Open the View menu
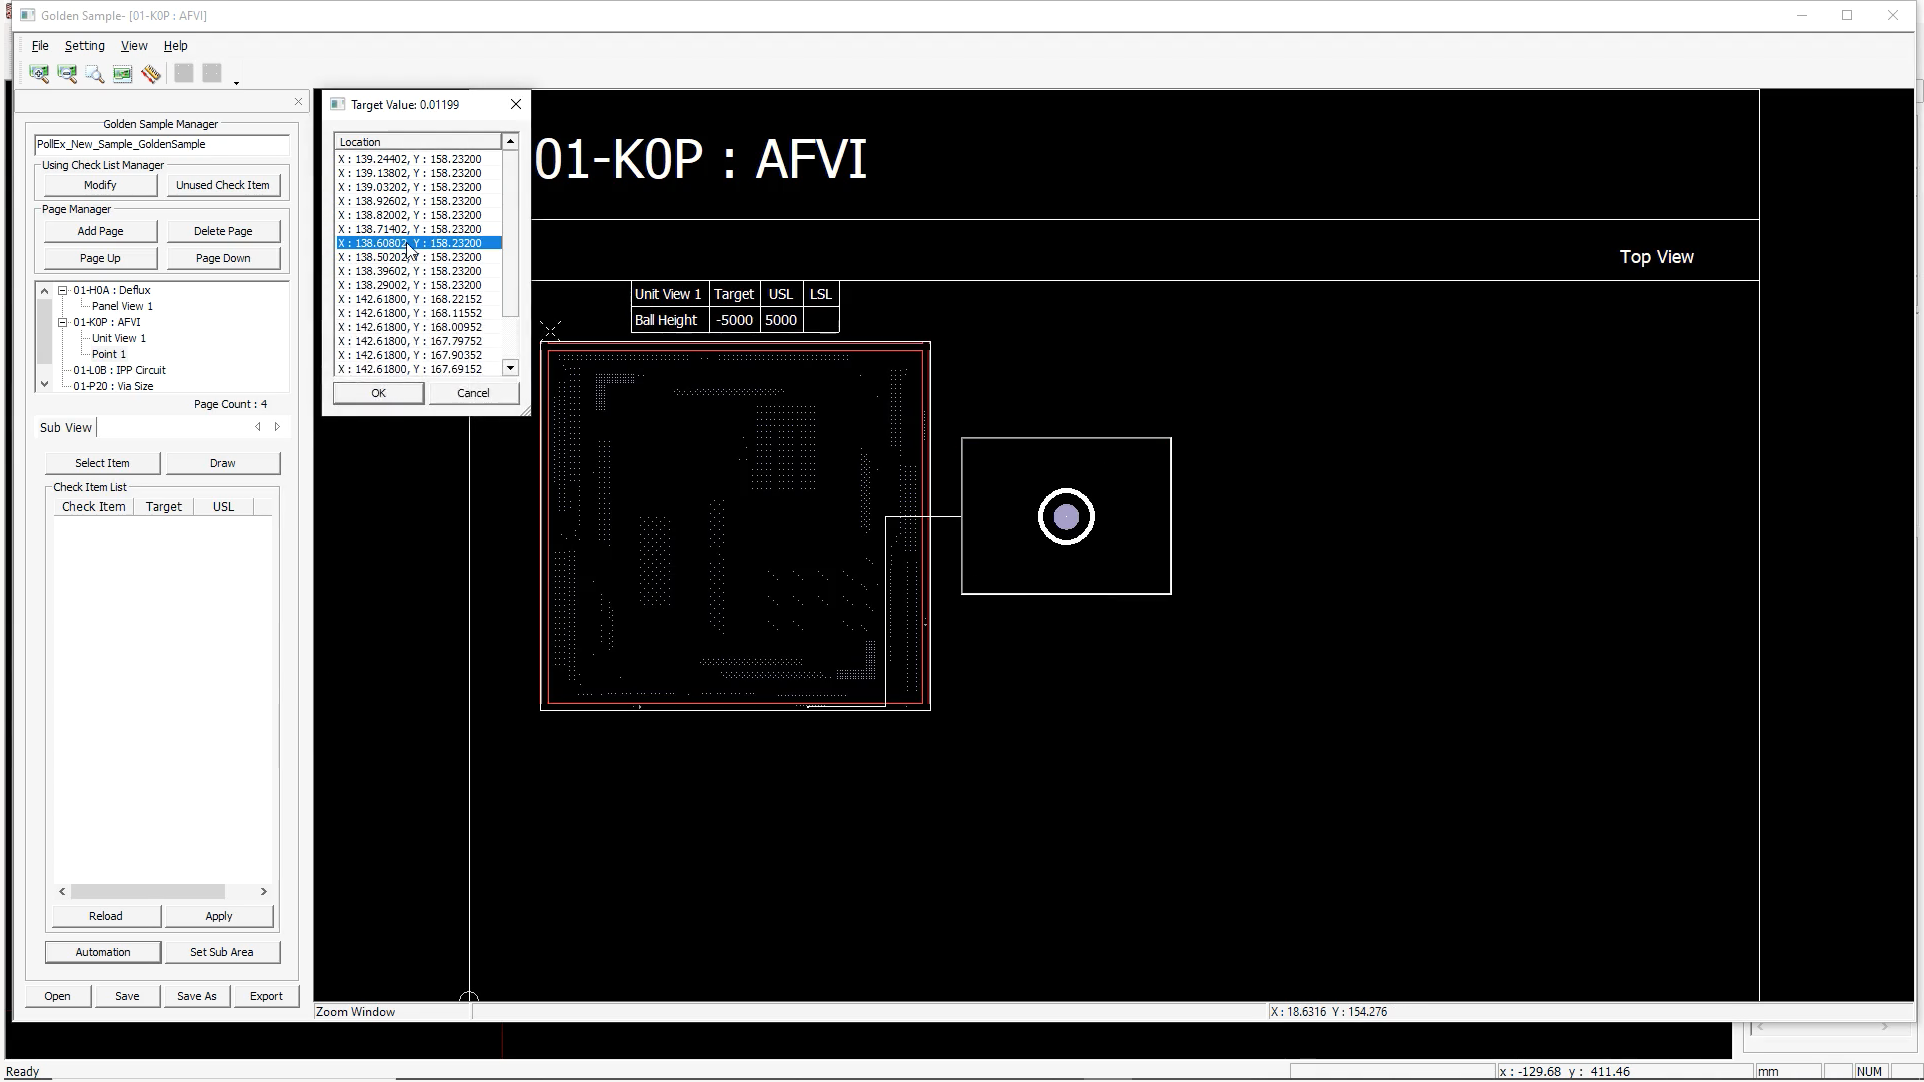1924x1082 pixels. pyautogui.click(x=134, y=46)
